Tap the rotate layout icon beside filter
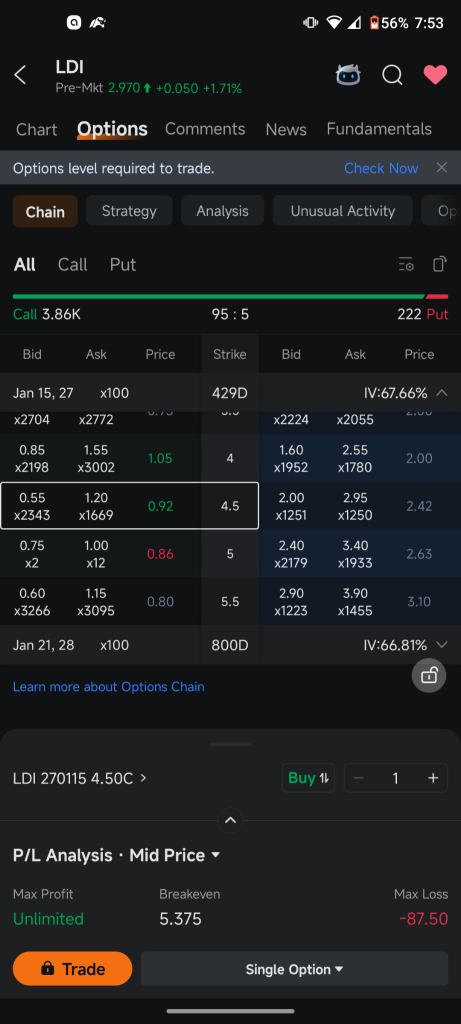Image resolution: width=461 pixels, height=1024 pixels. click(440, 264)
